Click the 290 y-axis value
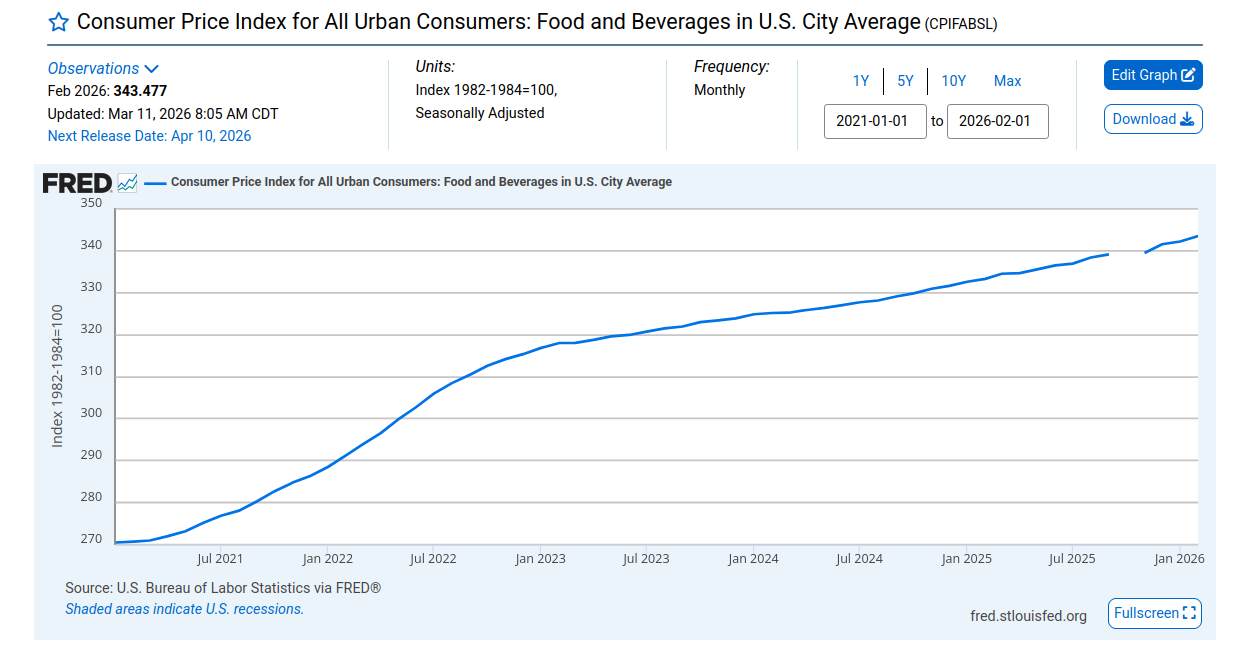This screenshot has height=646, width=1240. click(91, 455)
